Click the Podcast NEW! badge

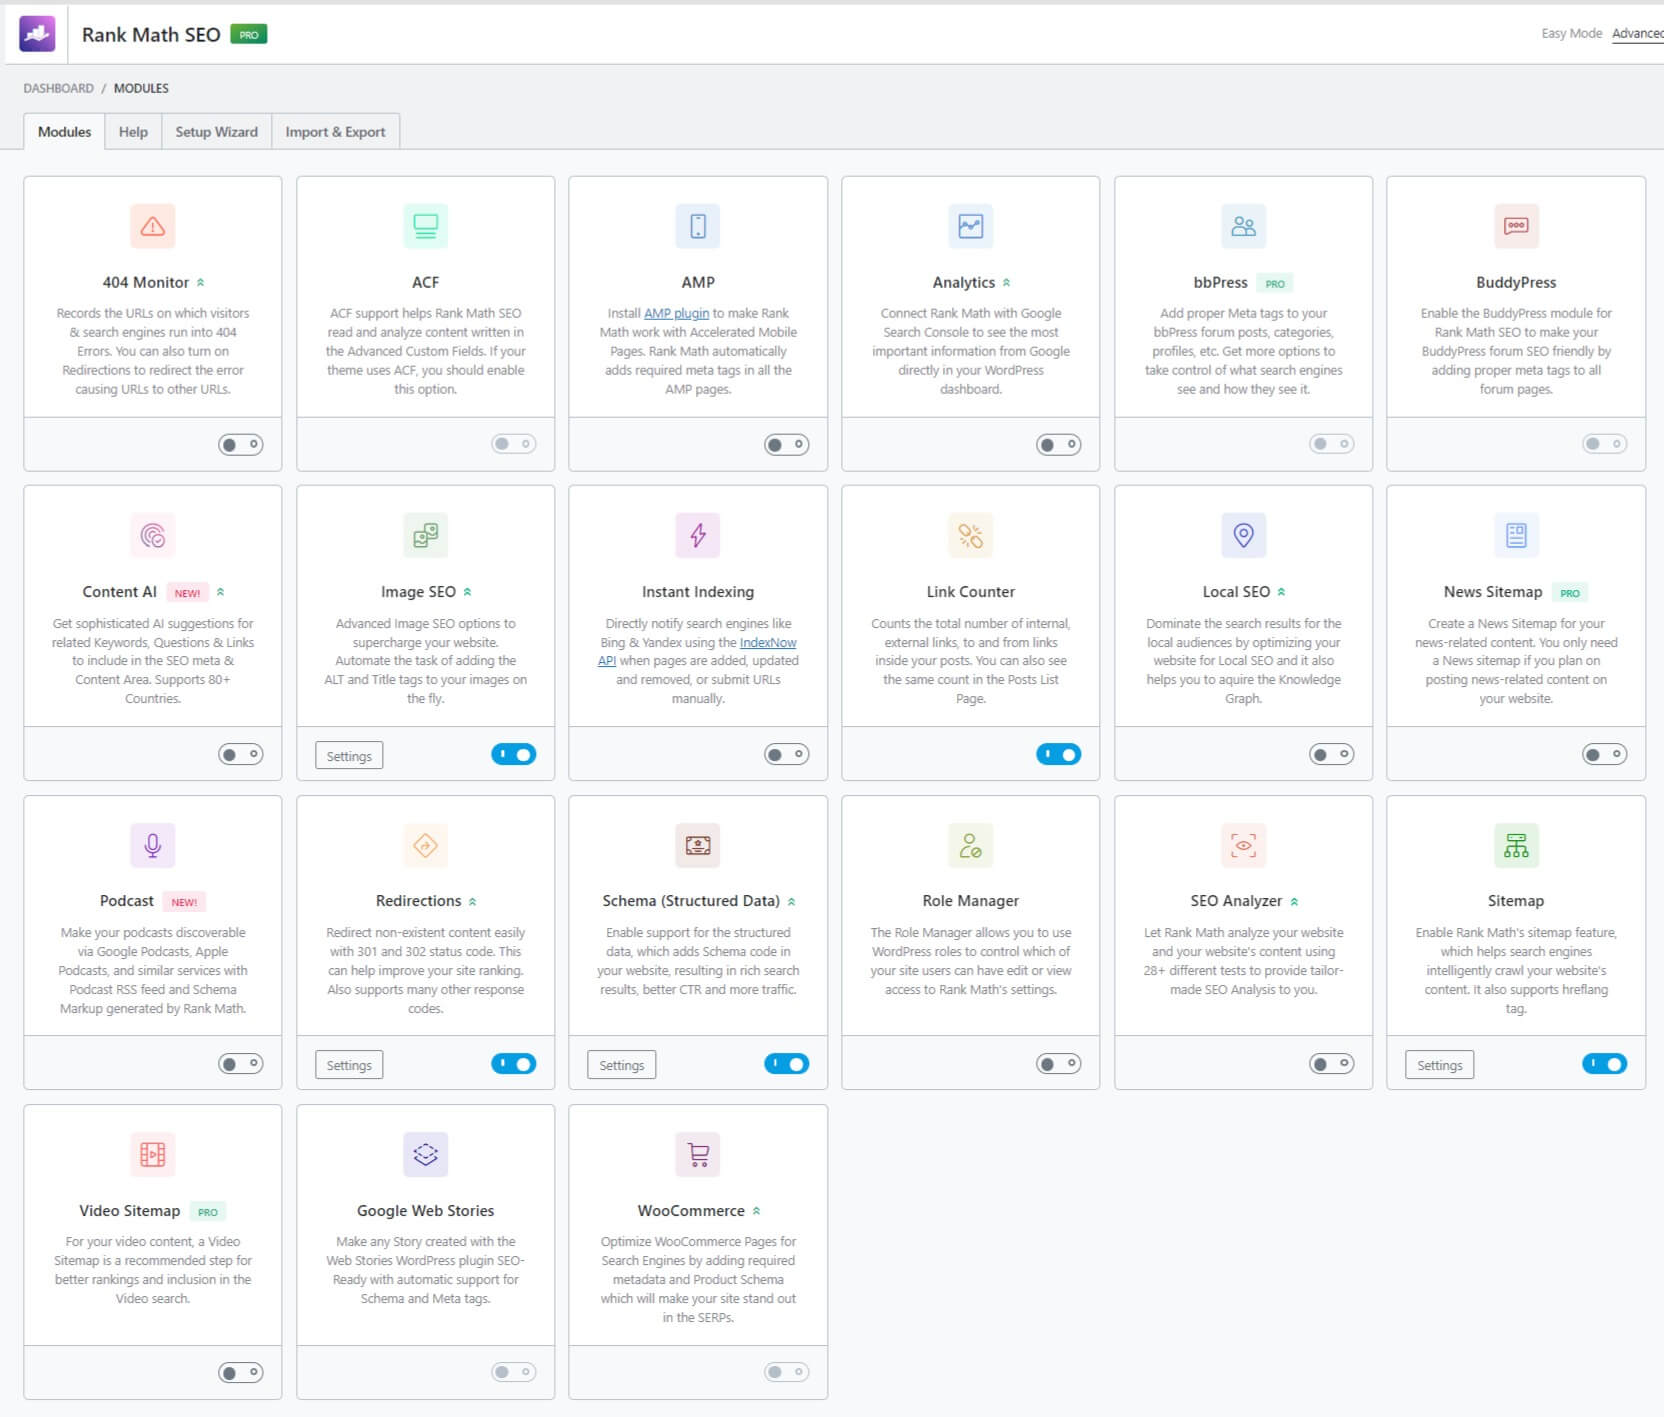184,902
